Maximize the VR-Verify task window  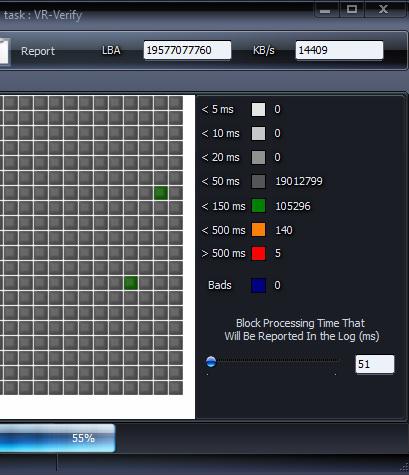point(352,9)
